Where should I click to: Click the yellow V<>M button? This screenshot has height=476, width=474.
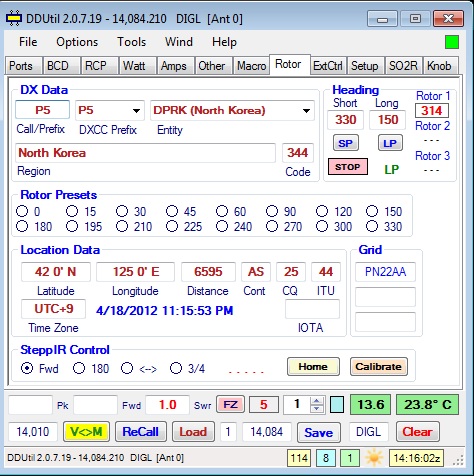86,432
